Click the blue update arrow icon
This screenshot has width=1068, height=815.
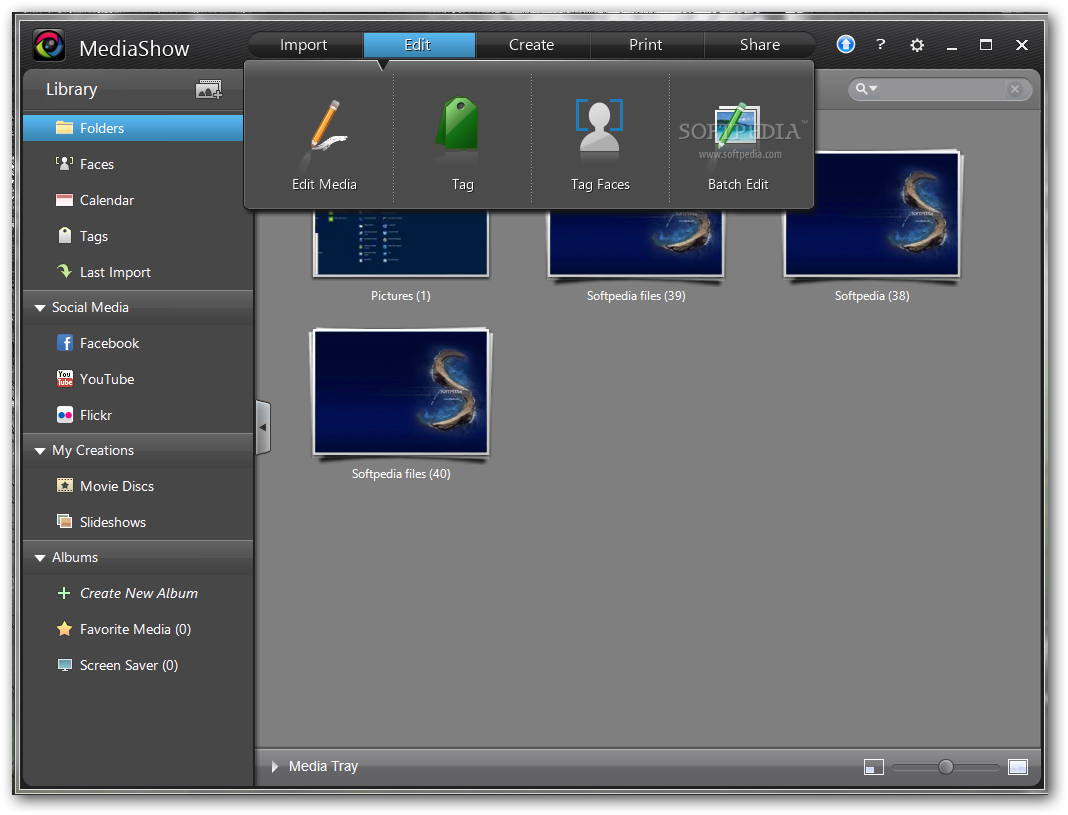(845, 44)
